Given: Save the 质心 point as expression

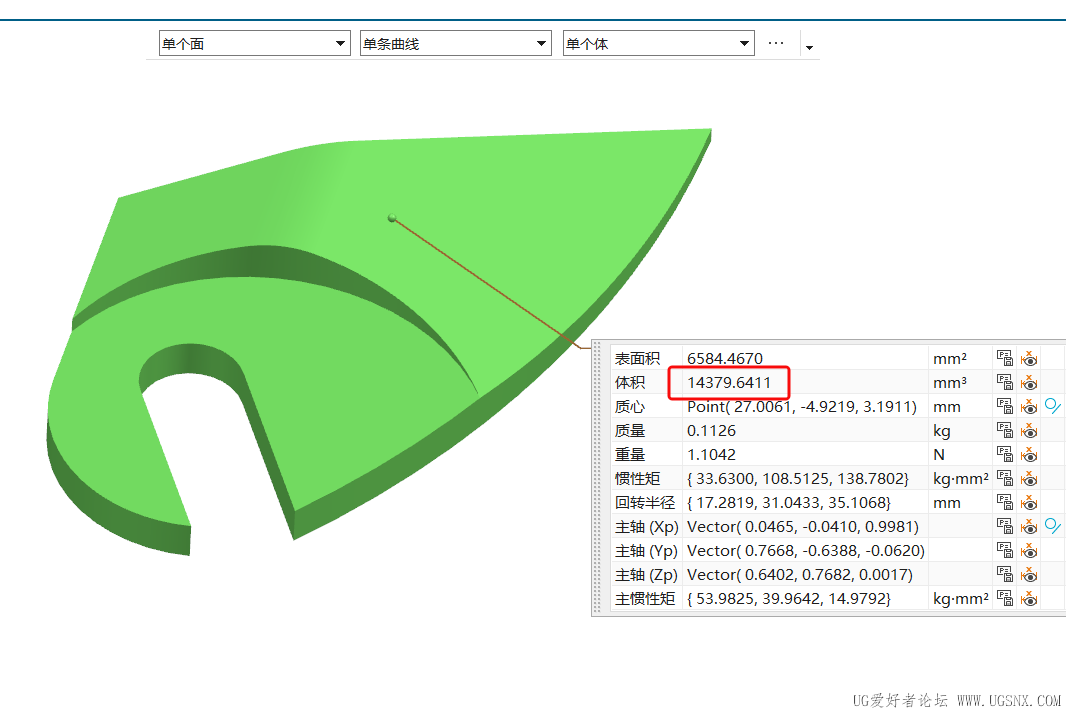Looking at the screenshot, I should tap(1004, 406).
